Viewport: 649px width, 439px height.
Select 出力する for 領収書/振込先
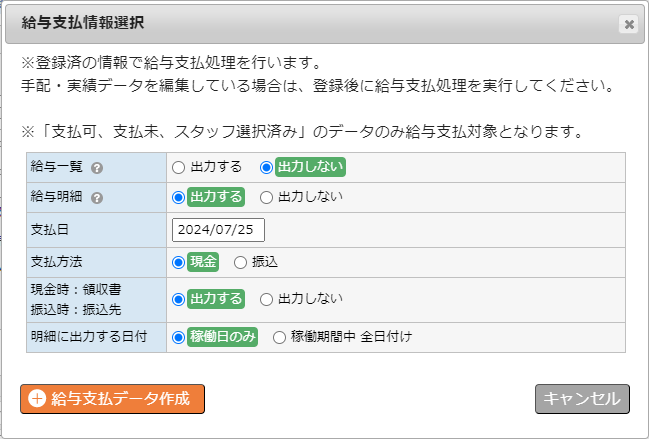point(178,300)
